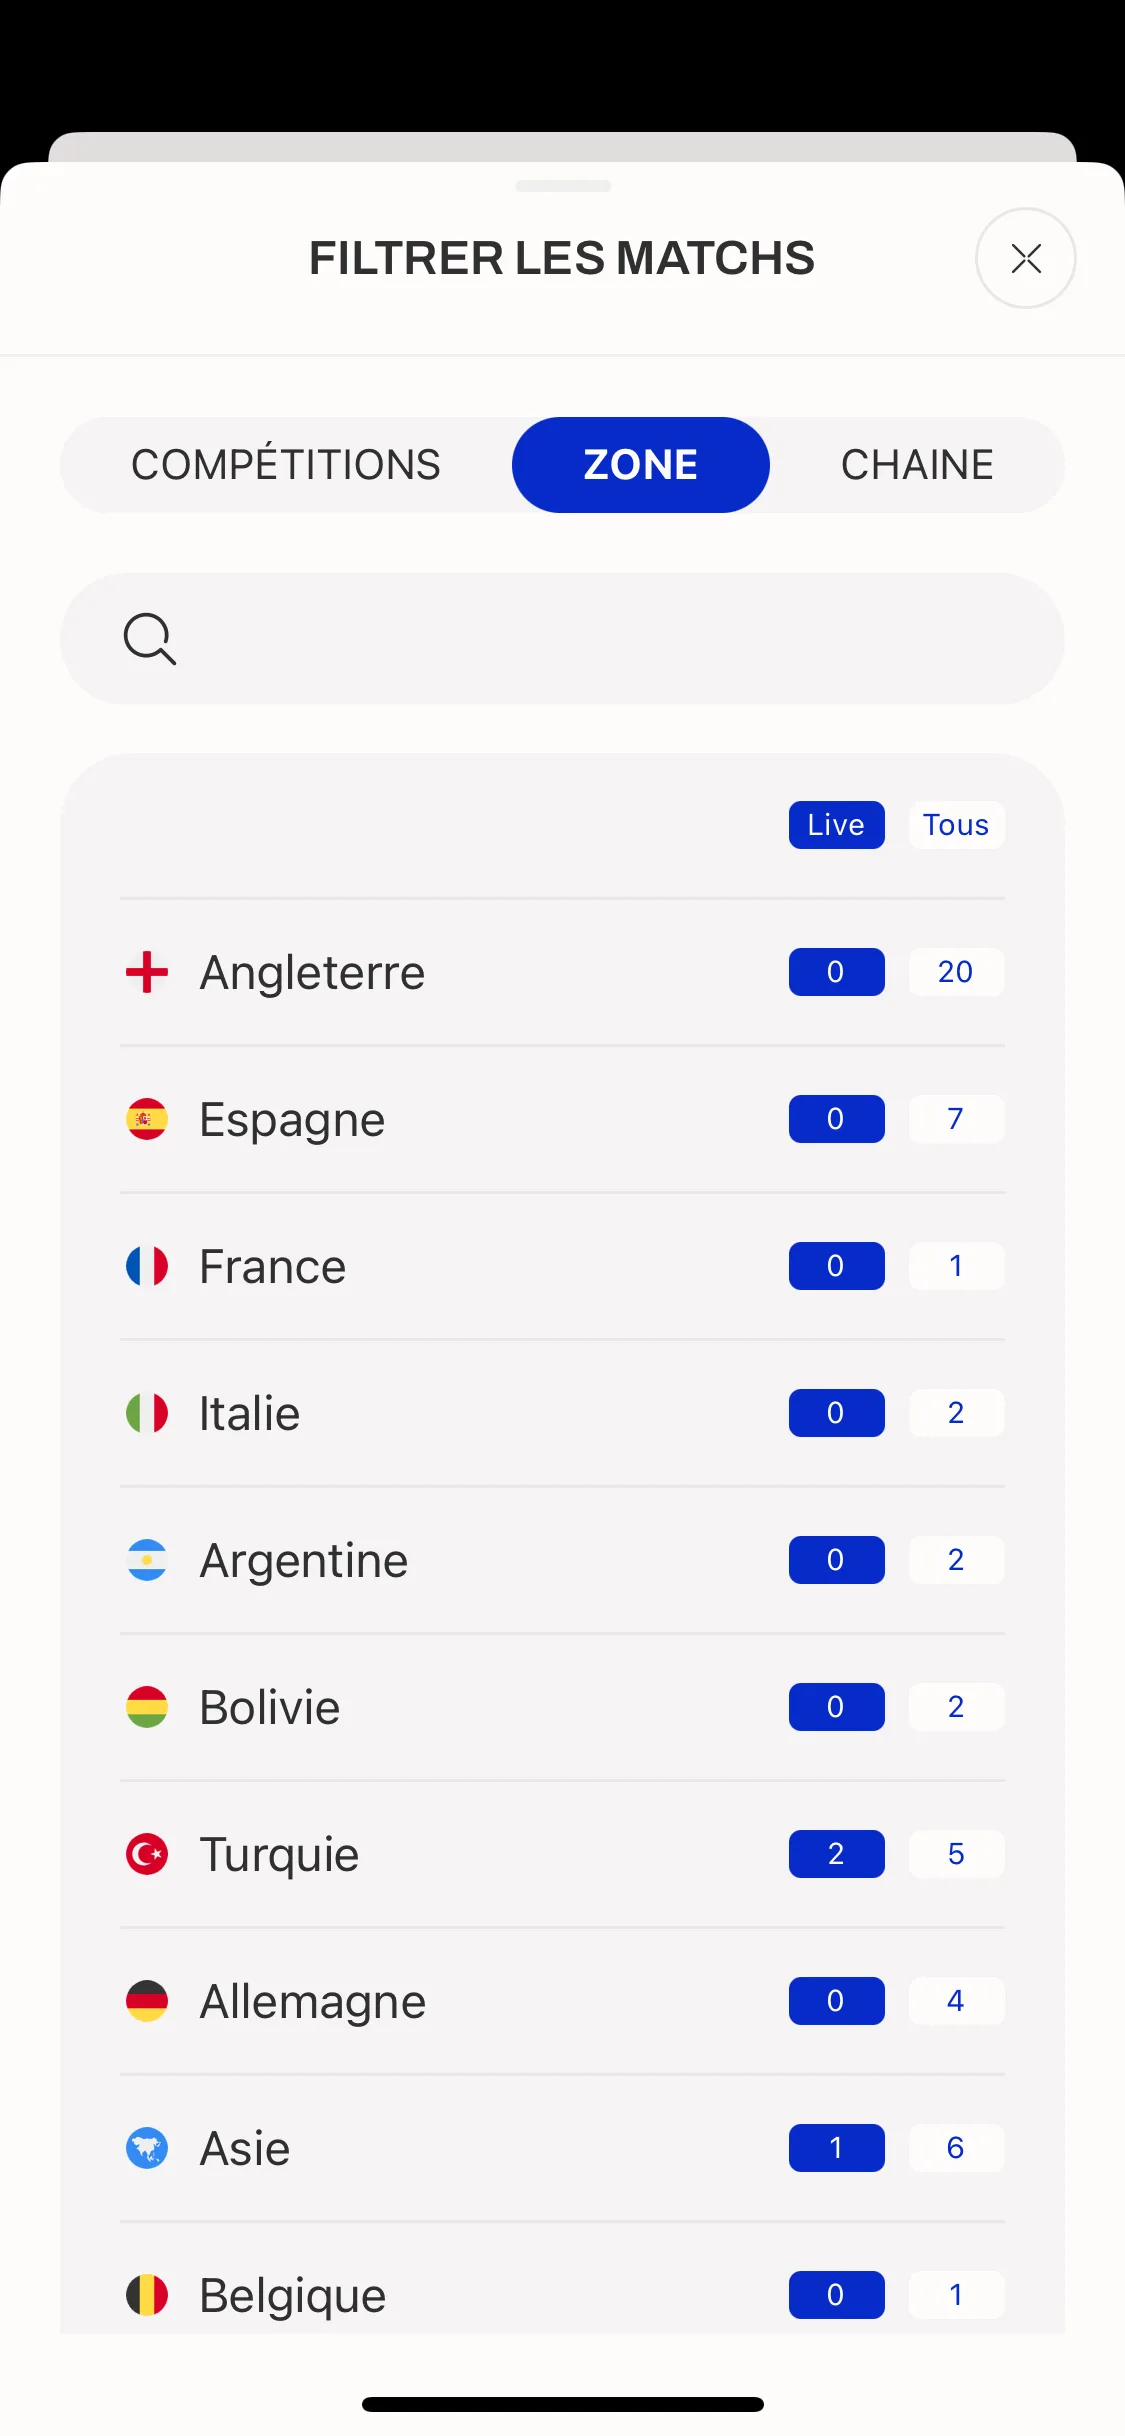Tap the France flag icon
The height and width of the screenshot is (2436, 1125).
(147, 1266)
